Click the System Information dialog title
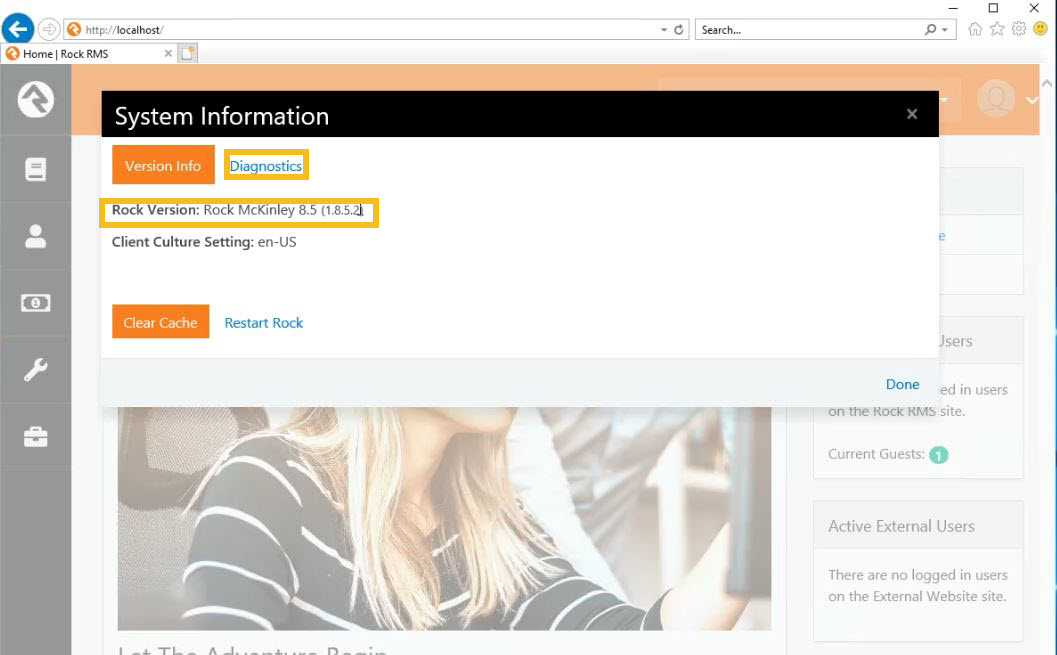1057x655 pixels. click(x=222, y=116)
